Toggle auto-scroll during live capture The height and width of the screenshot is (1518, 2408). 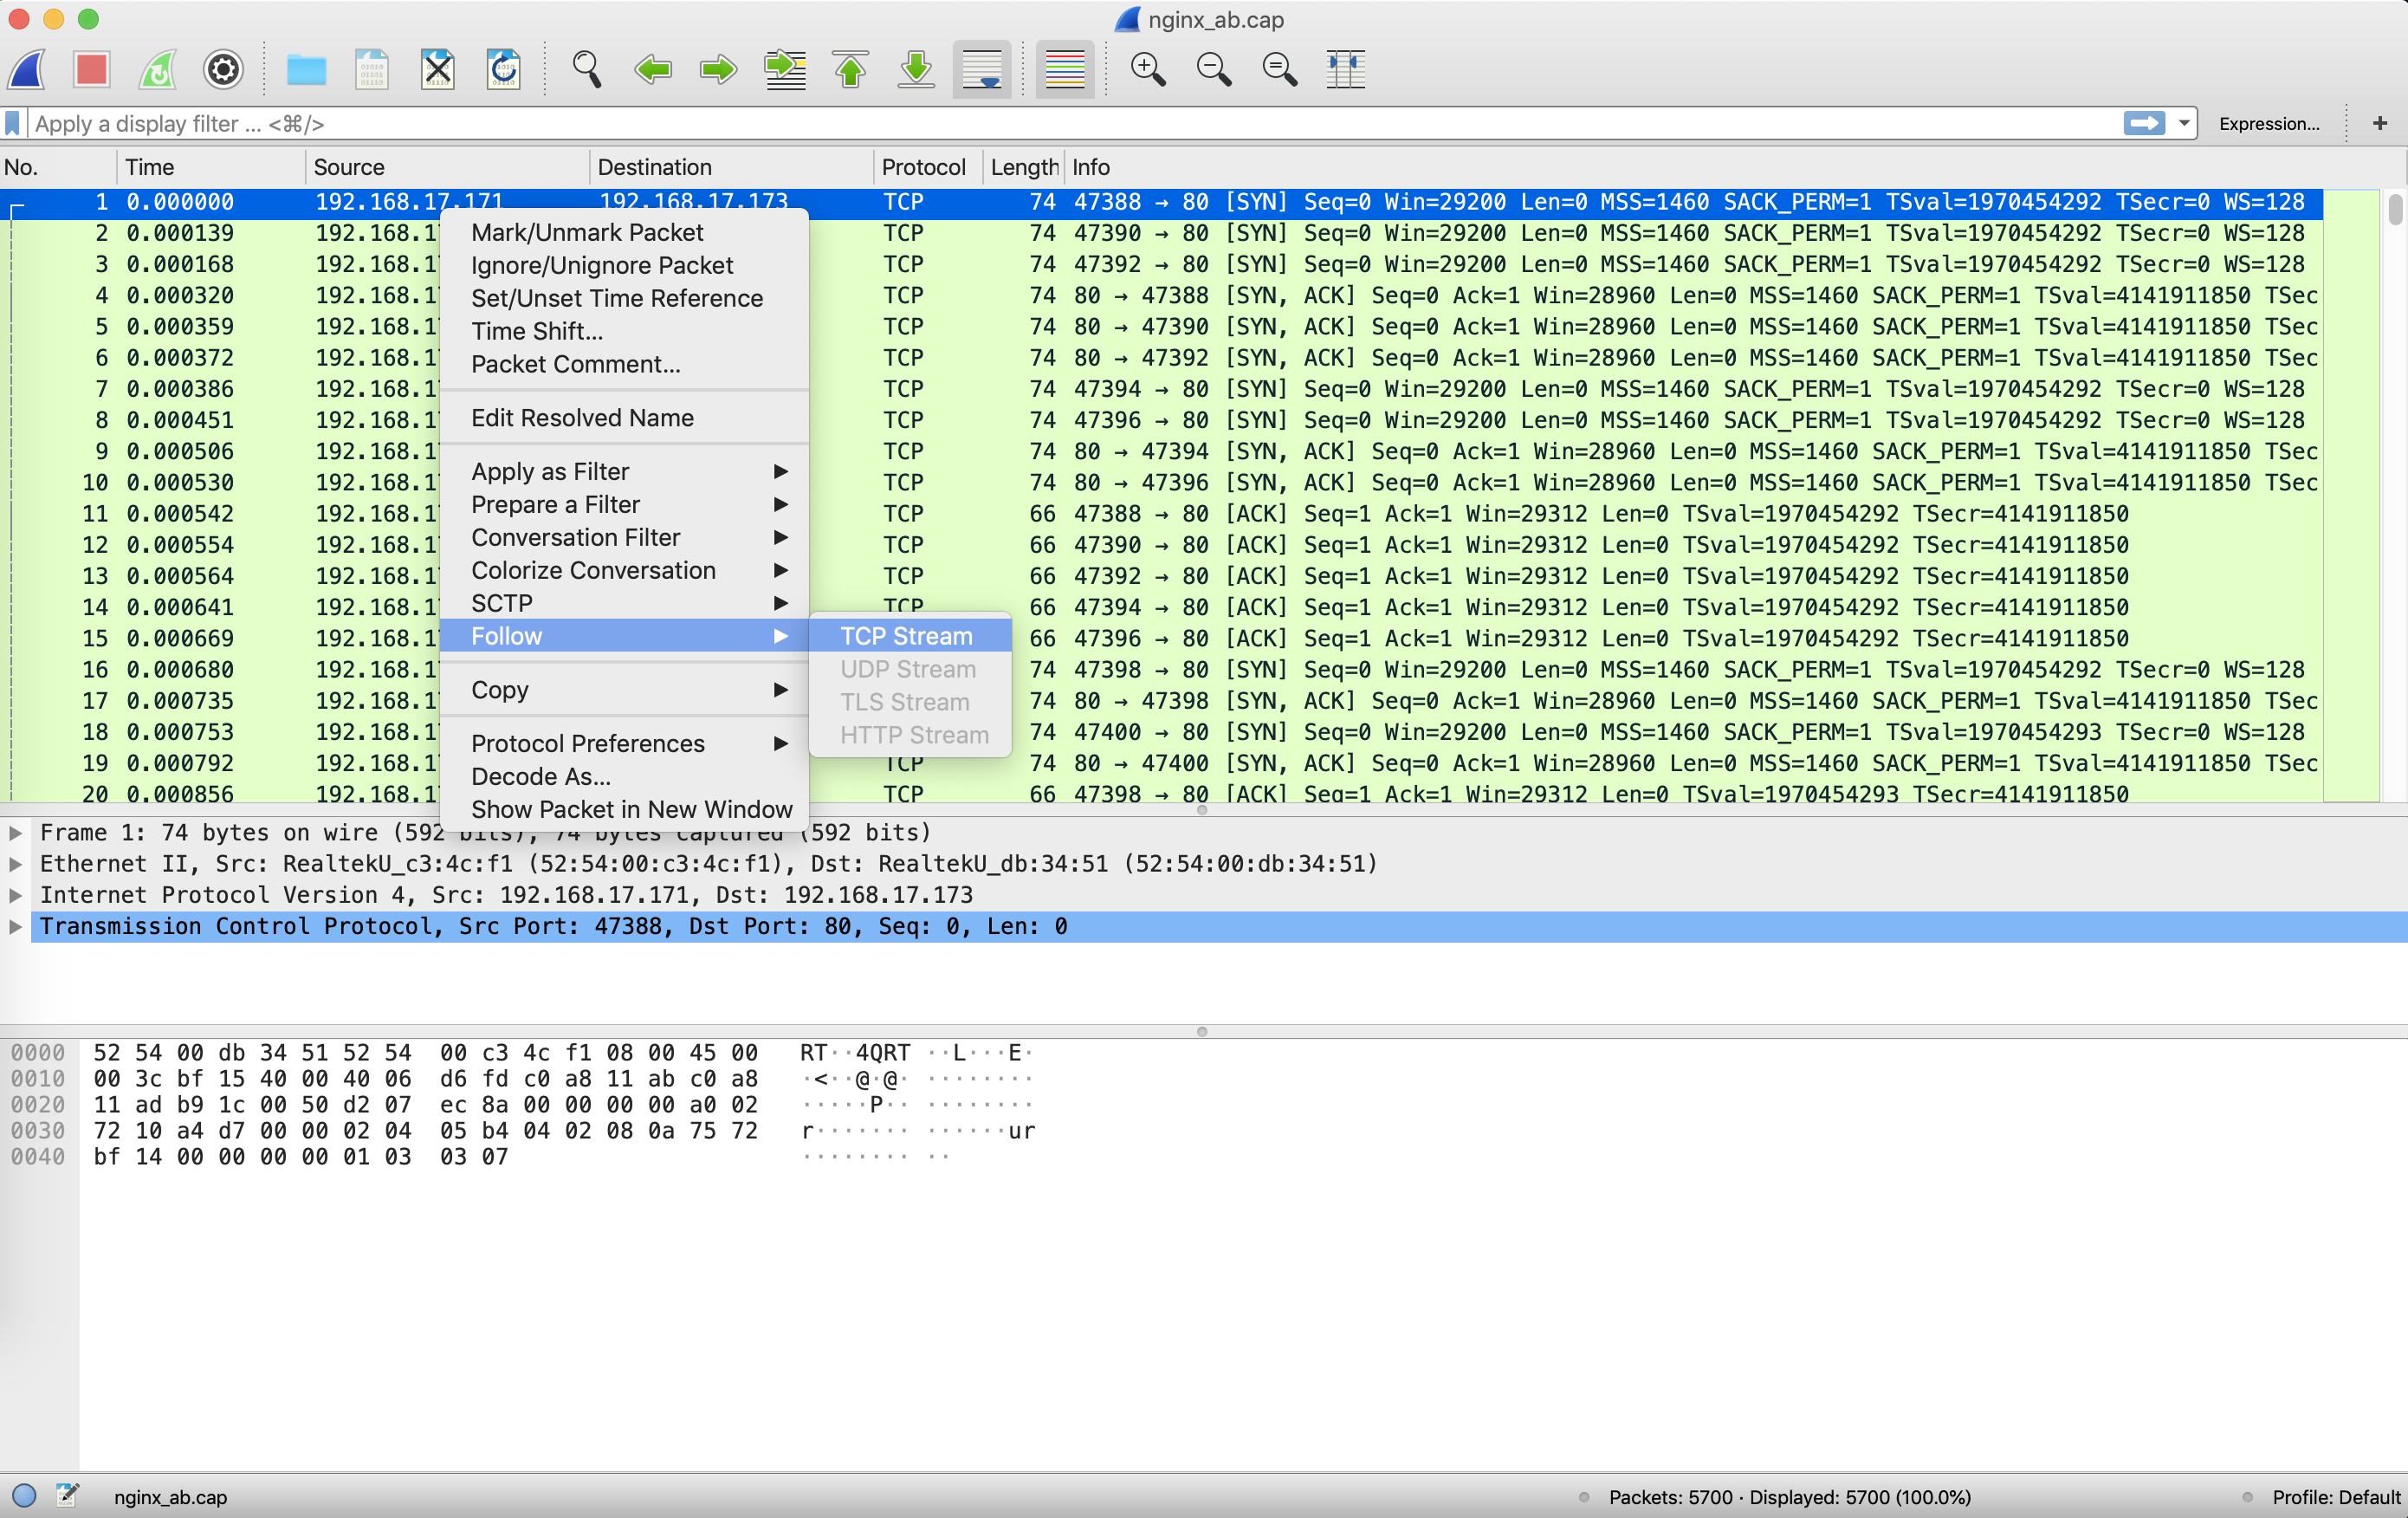click(982, 69)
